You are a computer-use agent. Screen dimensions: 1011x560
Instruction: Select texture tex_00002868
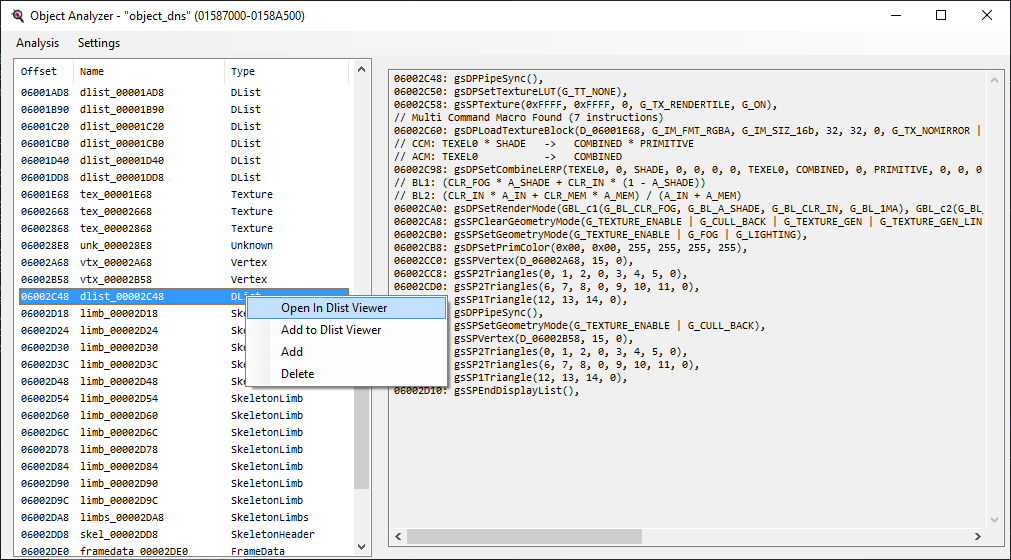pyautogui.click(x=184, y=229)
